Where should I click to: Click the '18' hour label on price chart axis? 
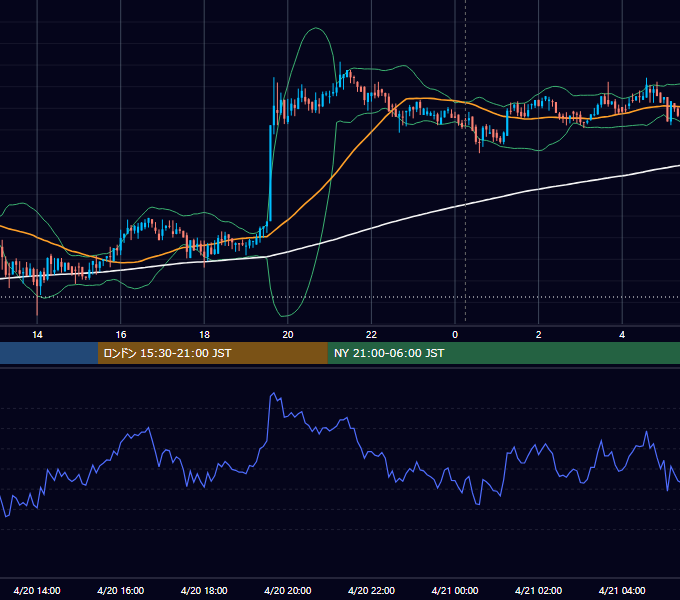204,335
